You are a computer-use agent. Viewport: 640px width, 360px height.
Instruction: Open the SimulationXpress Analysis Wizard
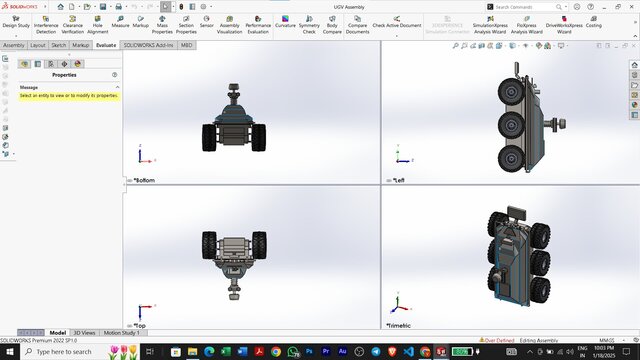tap(490, 25)
